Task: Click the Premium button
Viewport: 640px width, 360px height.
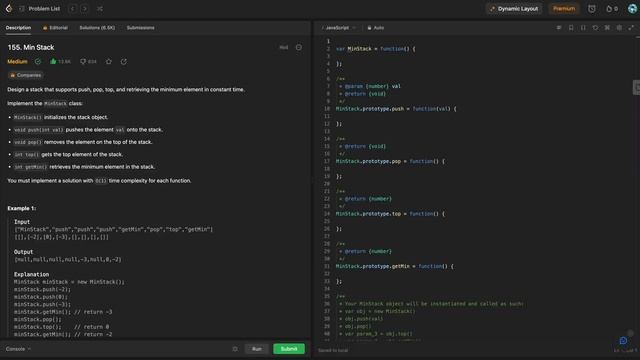Action: 564,9
